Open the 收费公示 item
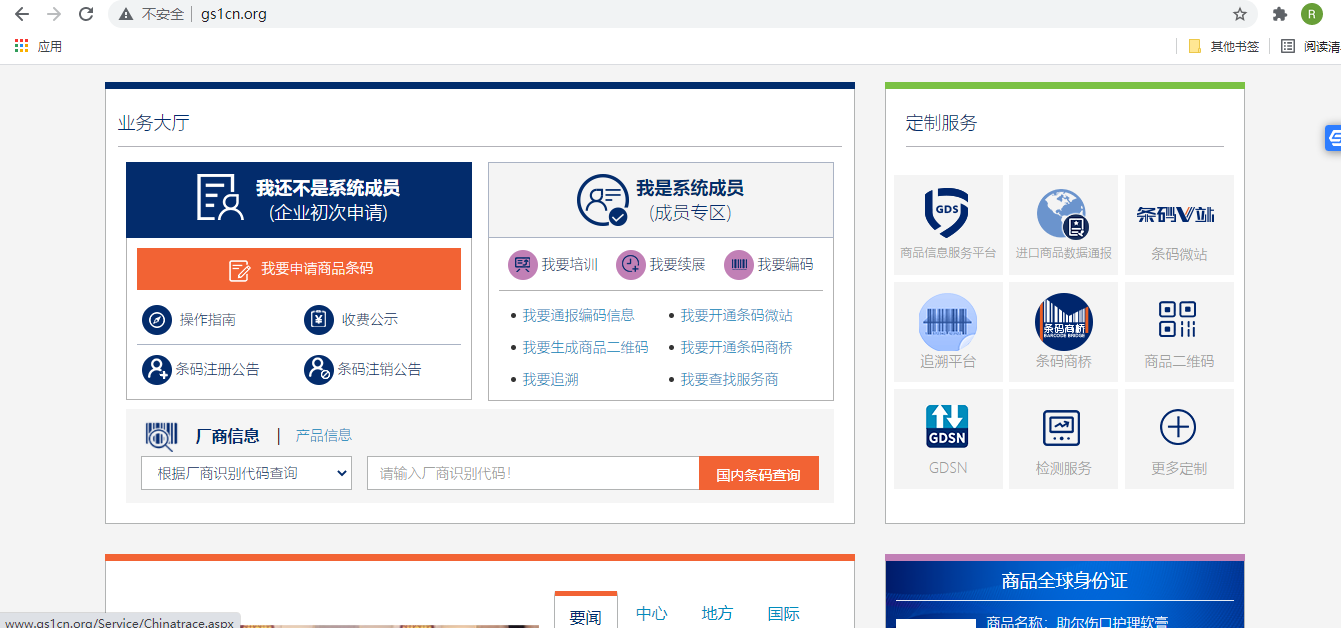Viewport: 1341px width, 628px height. (369, 320)
